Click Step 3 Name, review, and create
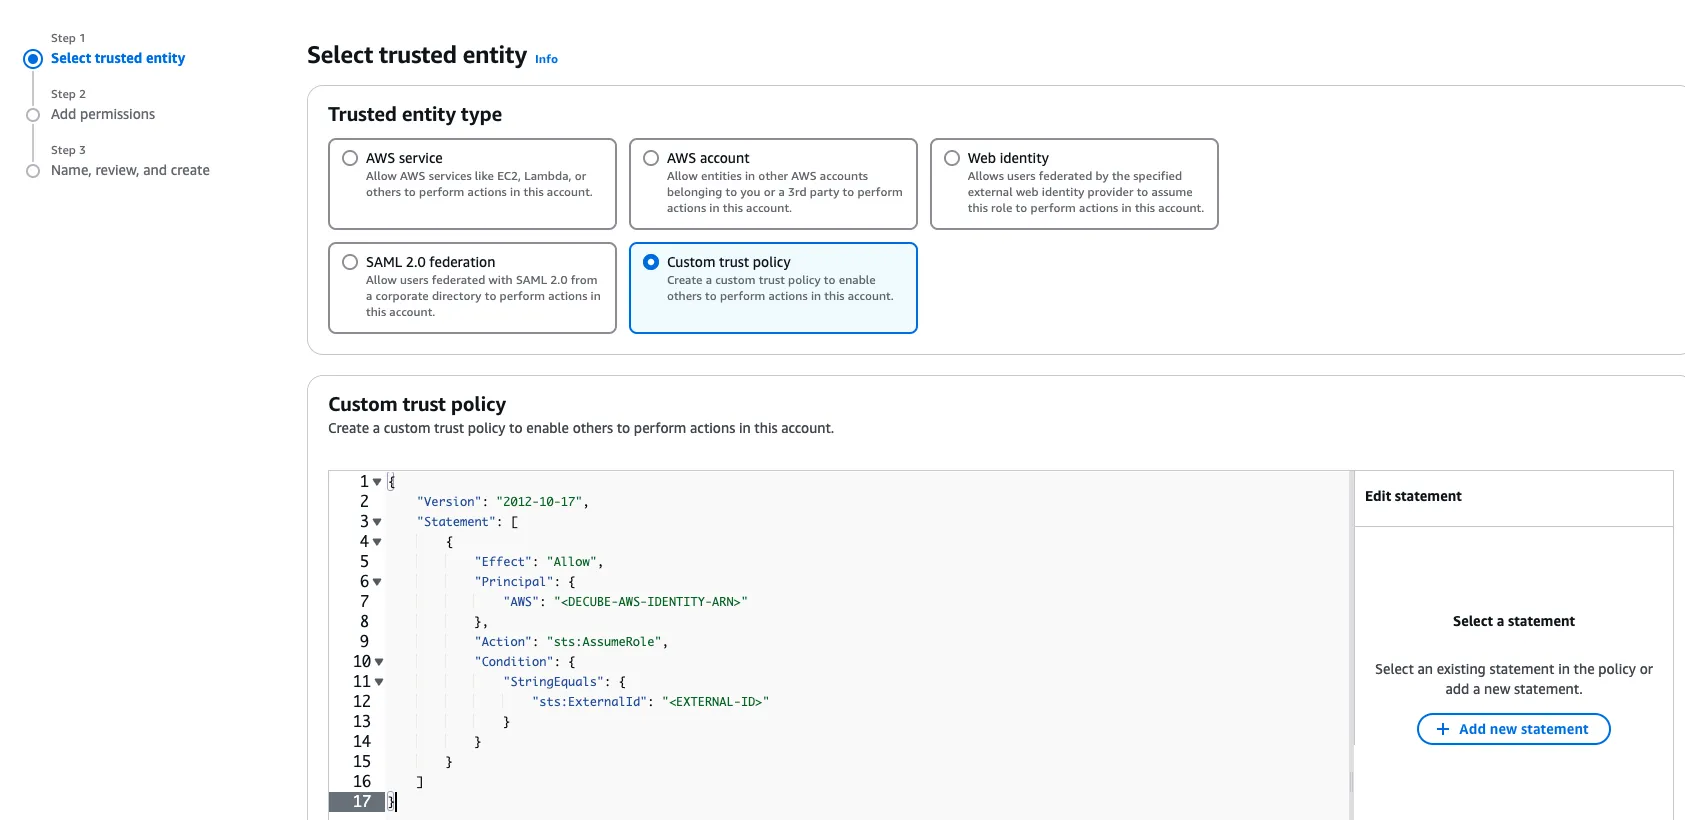The height and width of the screenshot is (820, 1685). point(130,170)
